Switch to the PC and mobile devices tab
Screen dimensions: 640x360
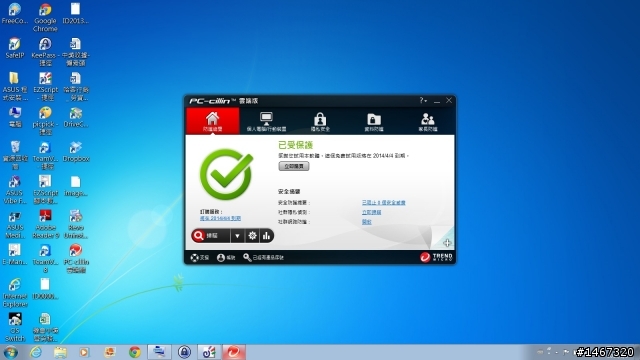pyautogui.click(x=266, y=121)
